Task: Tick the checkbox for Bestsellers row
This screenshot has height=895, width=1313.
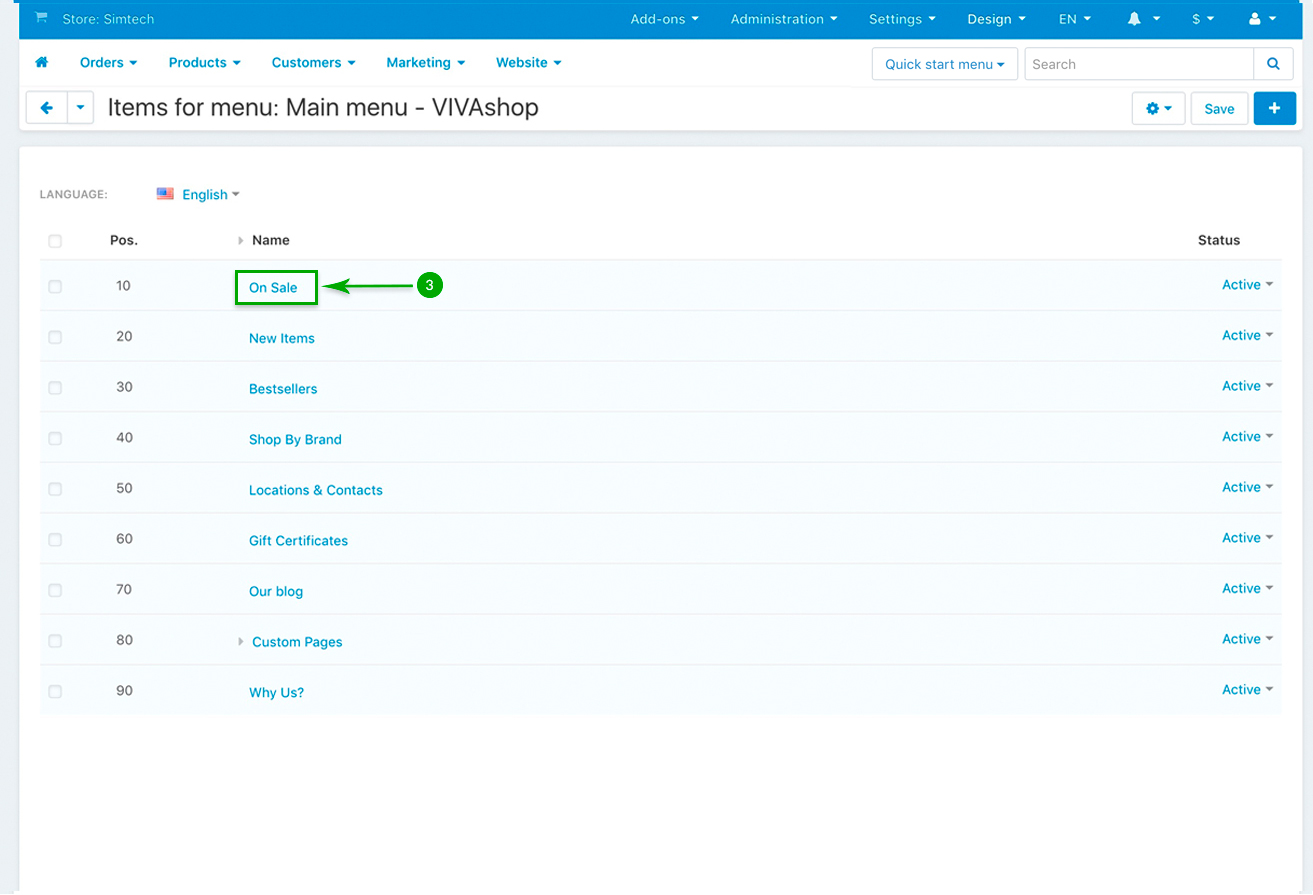Action: tap(55, 388)
